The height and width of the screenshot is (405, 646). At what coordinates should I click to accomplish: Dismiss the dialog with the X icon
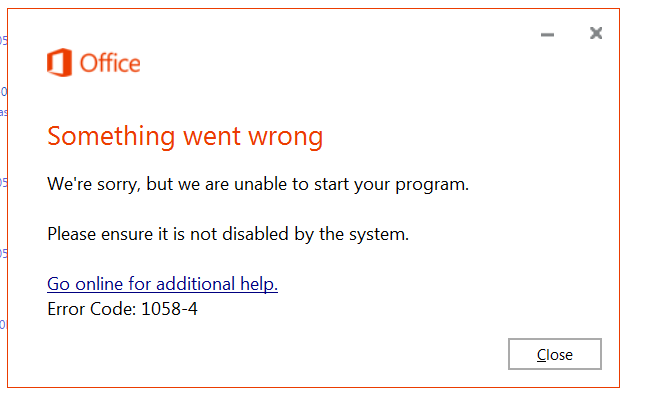pos(596,33)
